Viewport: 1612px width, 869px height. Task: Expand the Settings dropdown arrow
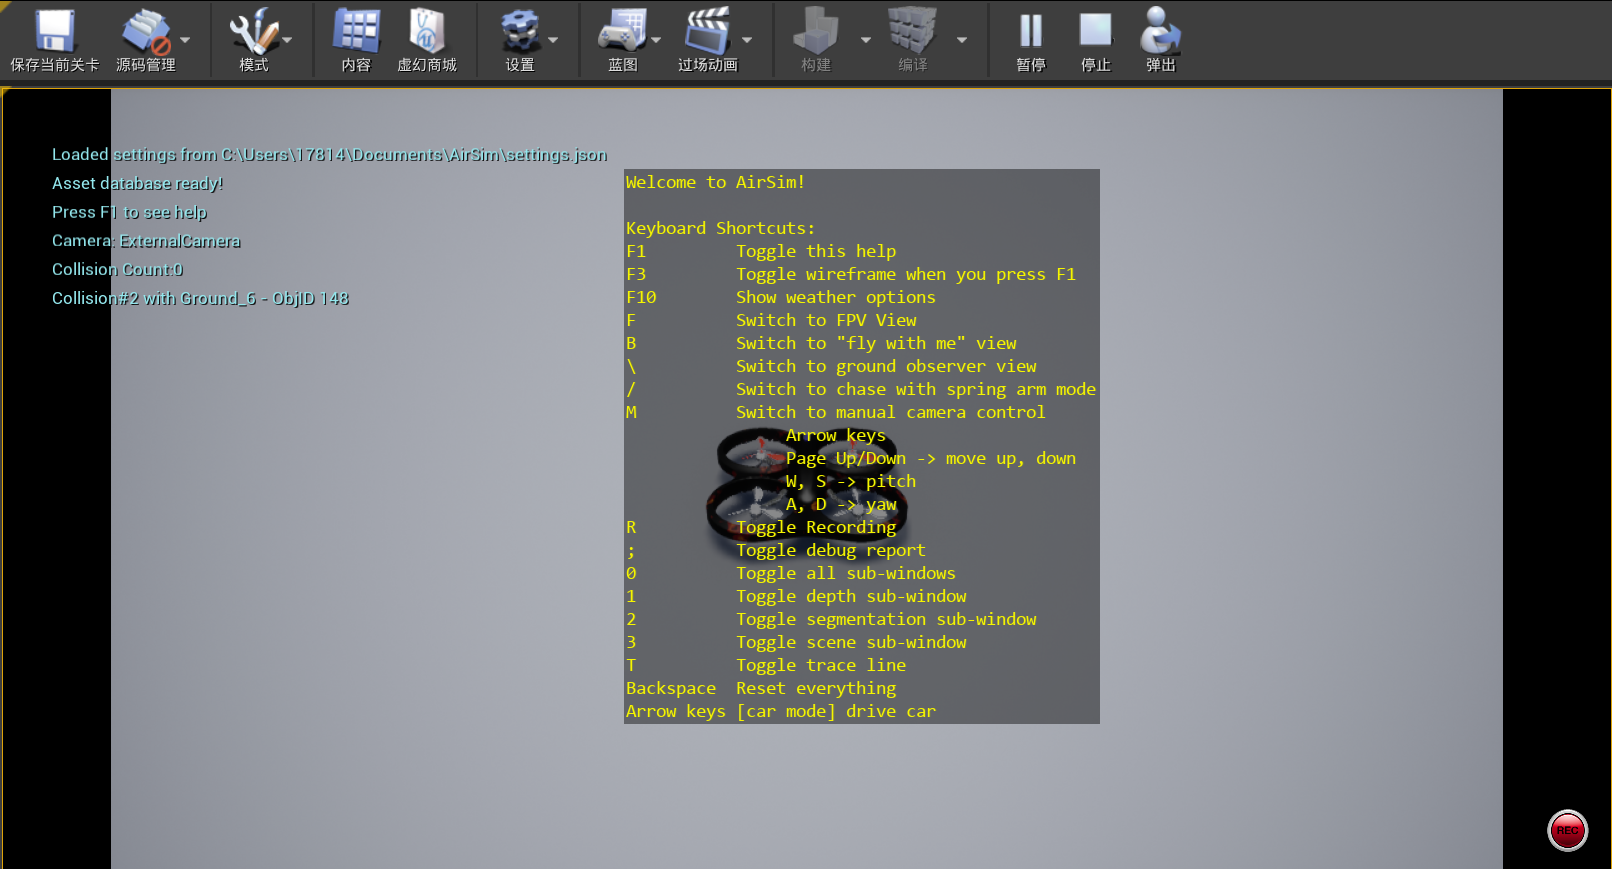pyautogui.click(x=553, y=40)
